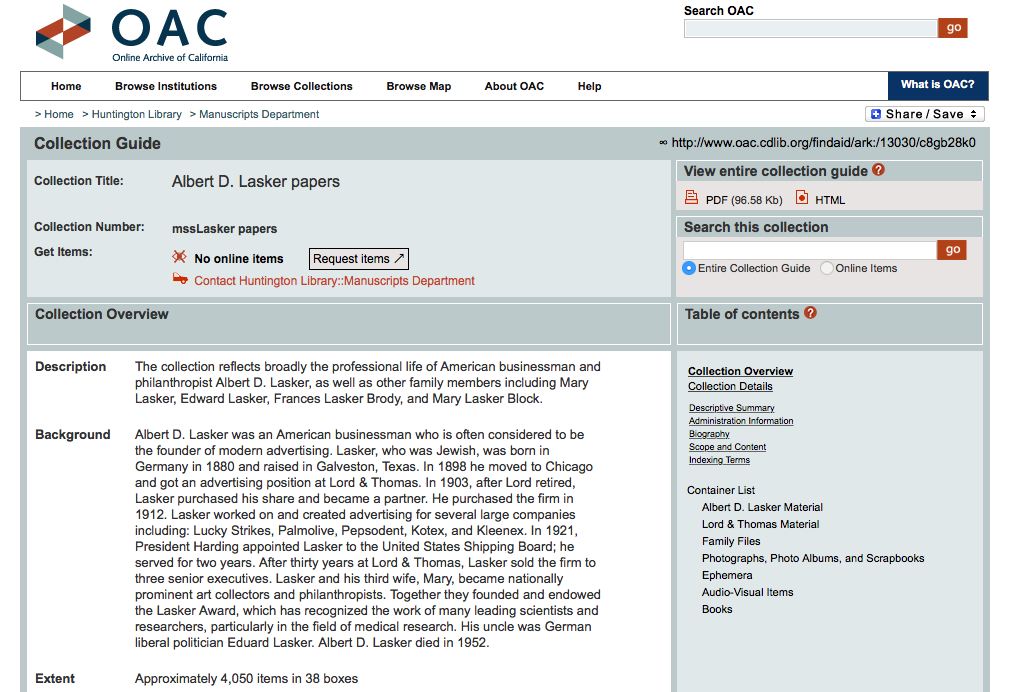1028x692 pixels.
Task: Go to Huntington Library in the breadcrumb
Action: 136,114
